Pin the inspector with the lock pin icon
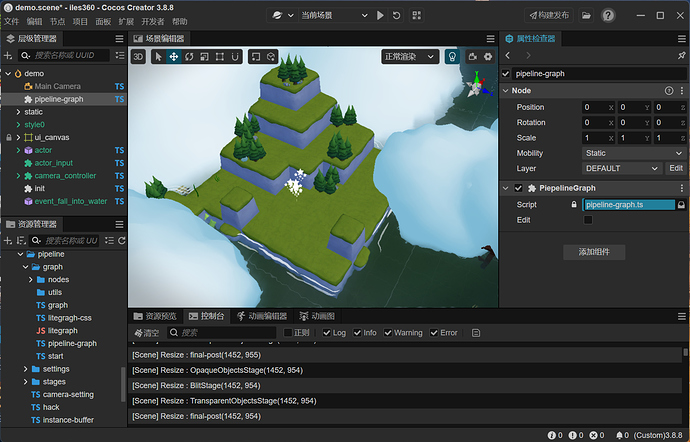 (681, 55)
